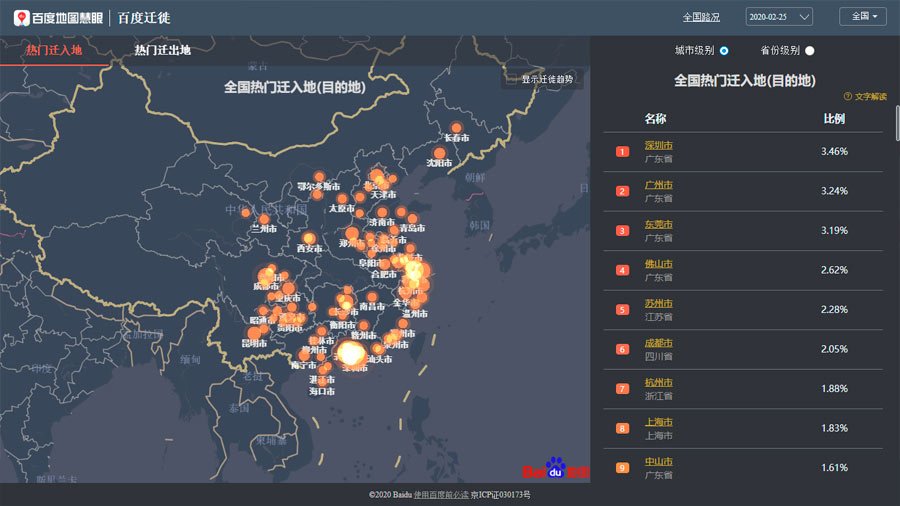Click the Baidu Map Huiyan pin logo
900x506 pixels.
tap(22, 18)
